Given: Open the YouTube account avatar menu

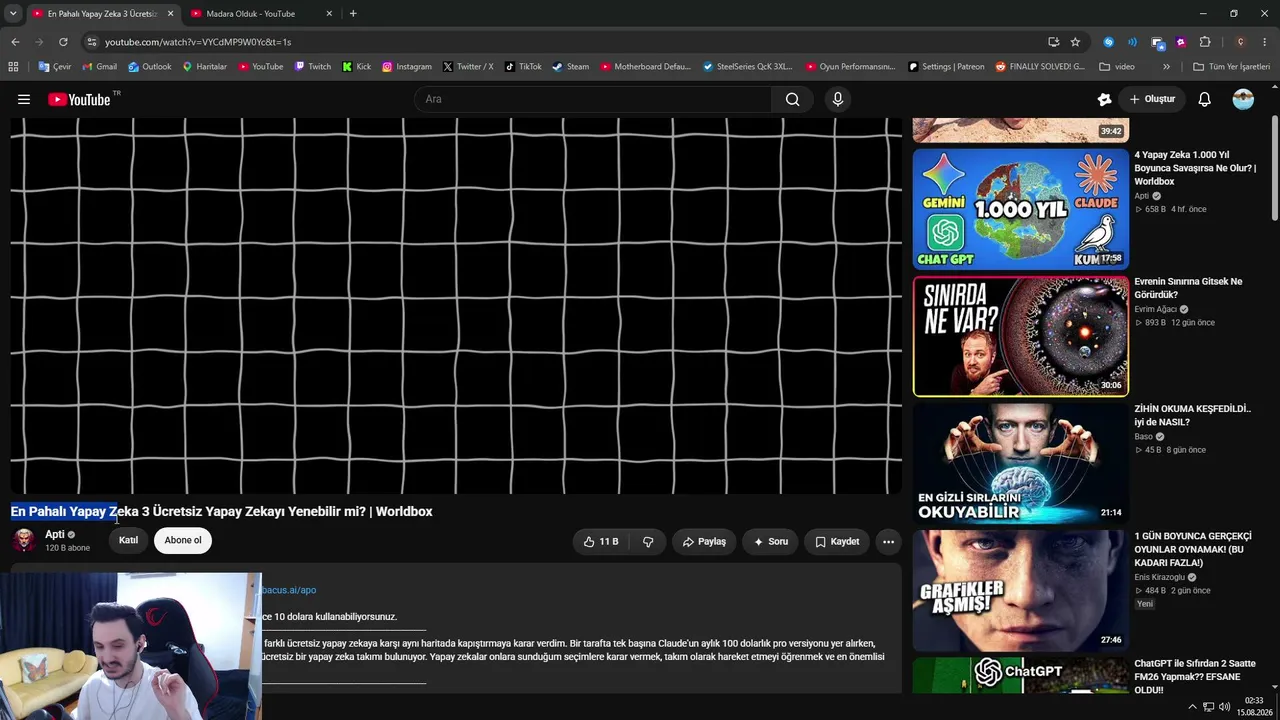Looking at the screenshot, I should click(x=1243, y=99).
